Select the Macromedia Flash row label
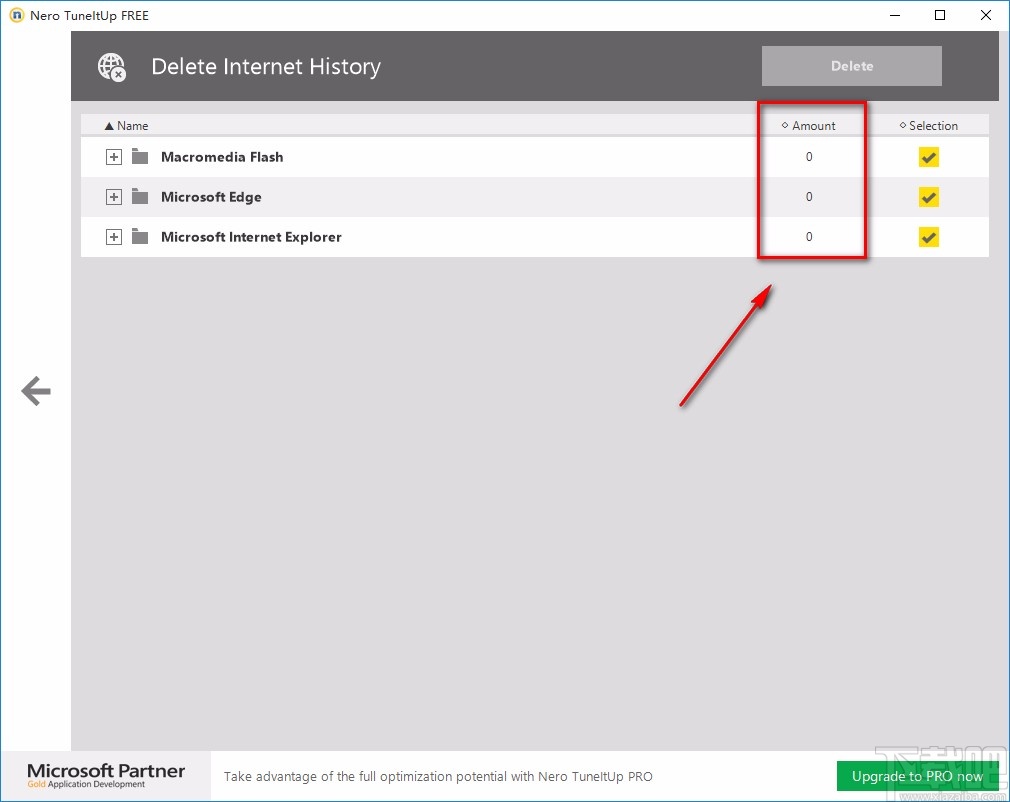This screenshot has height=802, width=1010. [222, 157]
